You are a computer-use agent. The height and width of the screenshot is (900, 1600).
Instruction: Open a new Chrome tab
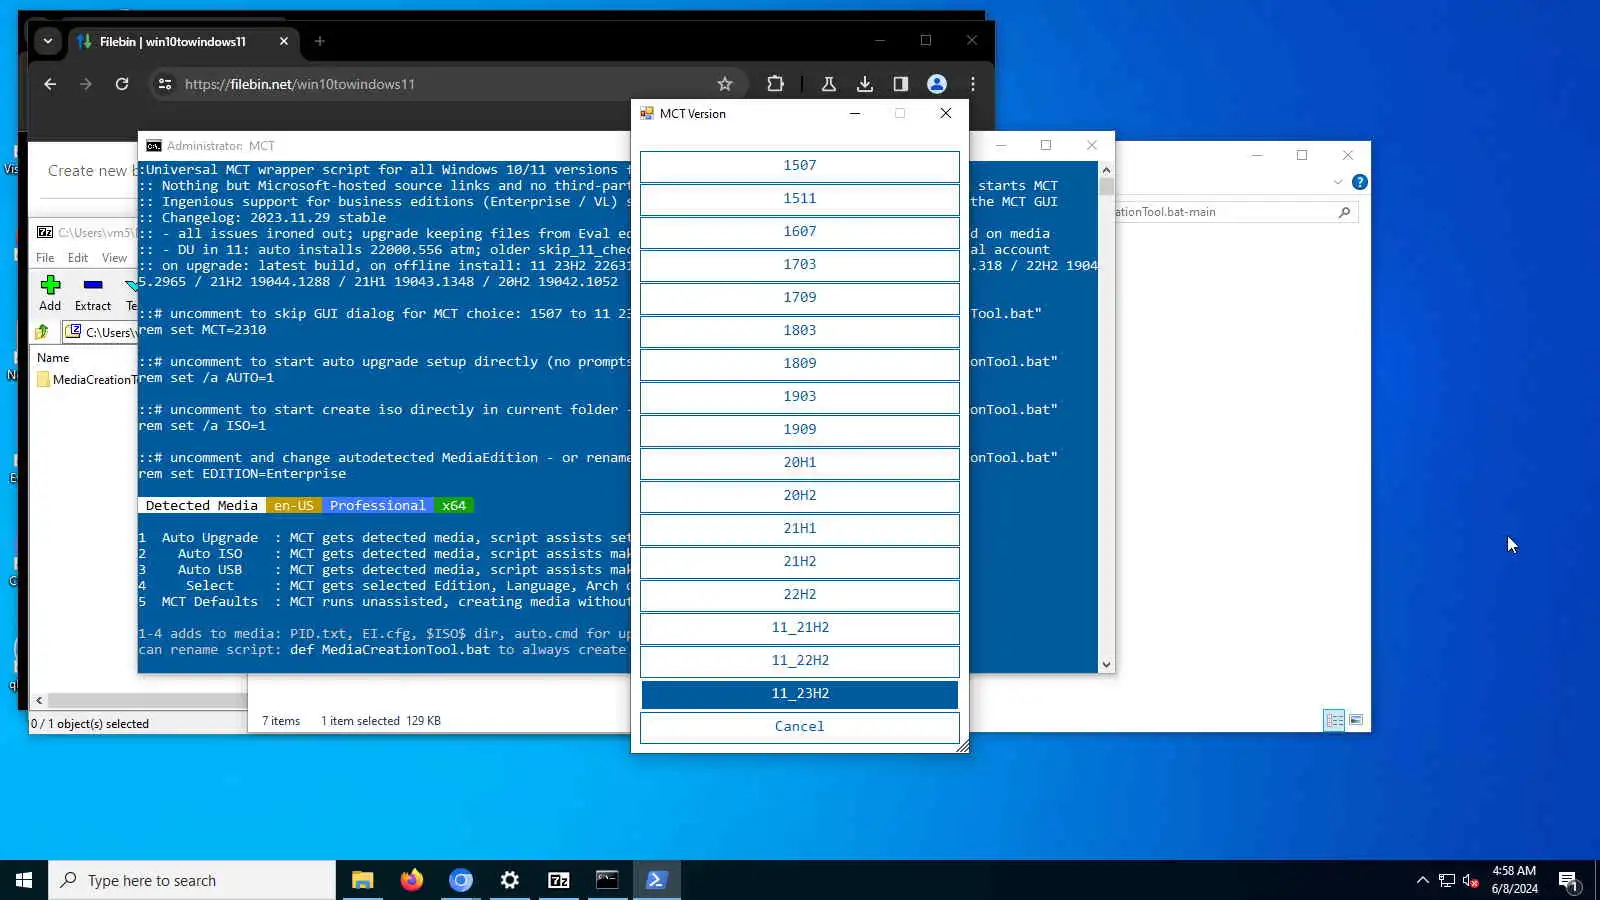[320, 41]
